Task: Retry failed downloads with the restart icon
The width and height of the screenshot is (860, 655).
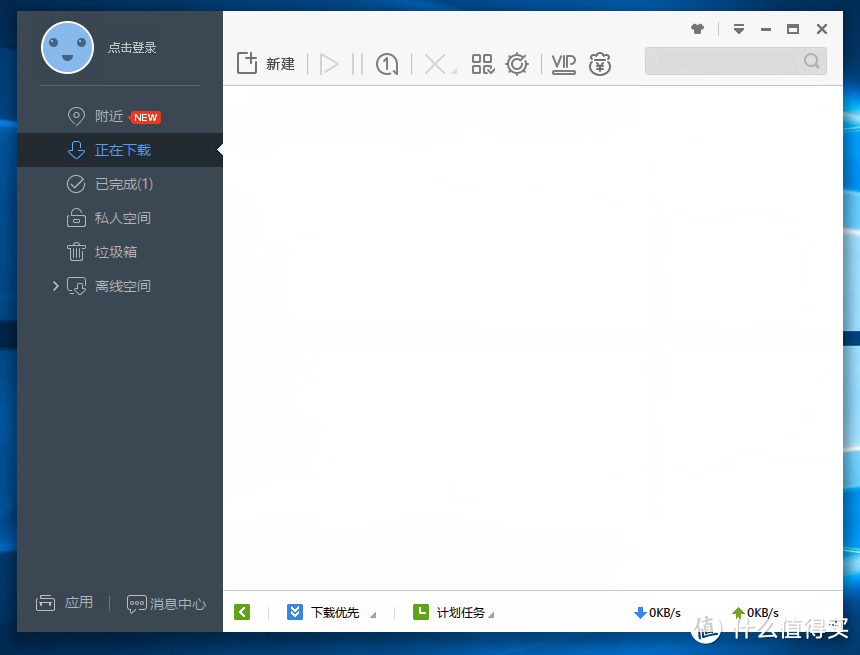Action: coord(387,63)
